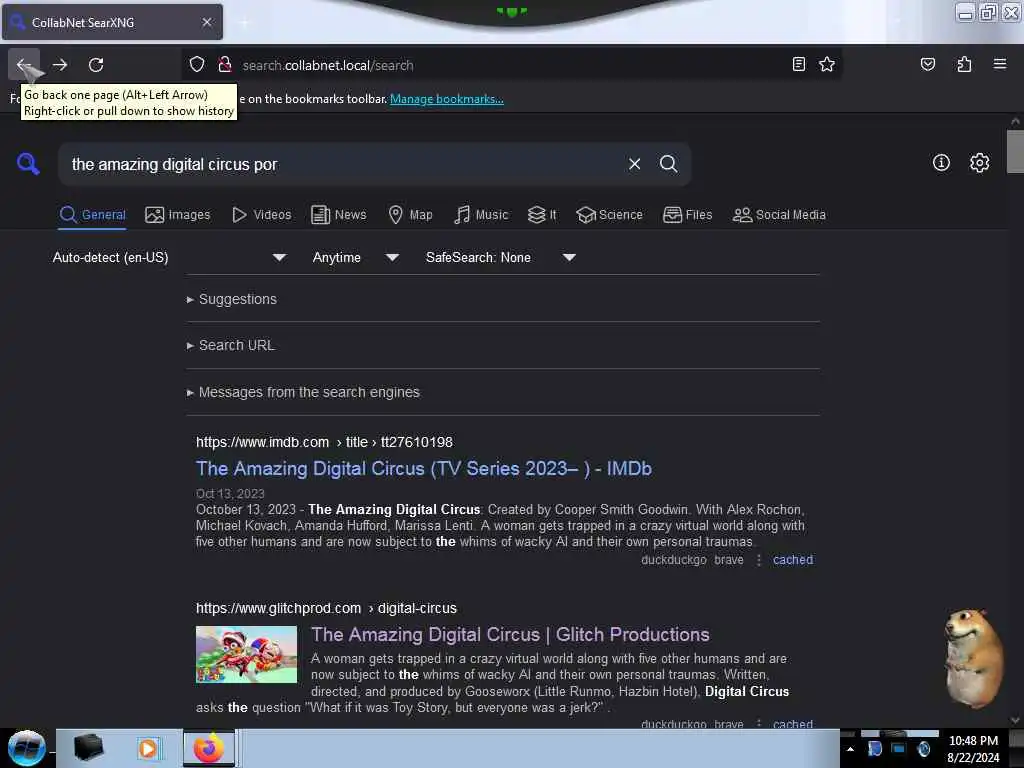Switch to Music results tab
The height and width of the screenshot is (768, 1024).
coord(481,215)
